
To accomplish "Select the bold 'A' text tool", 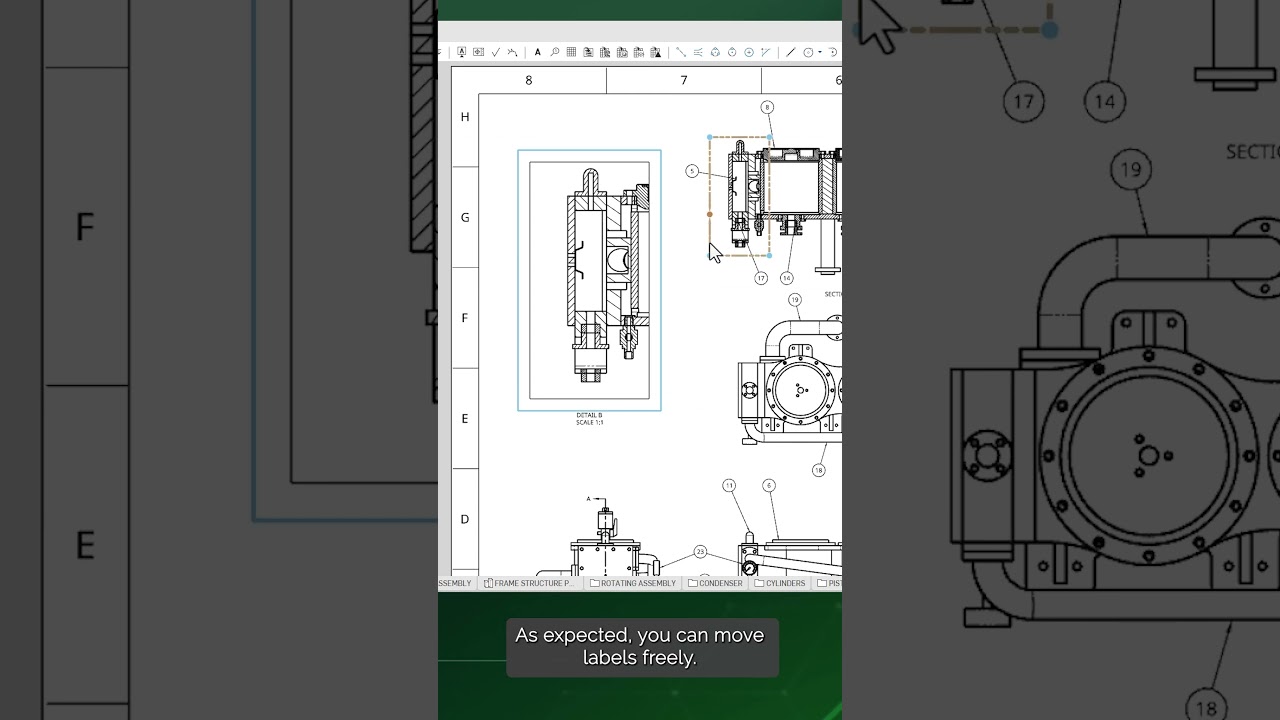I will click(x=538, y=52).
